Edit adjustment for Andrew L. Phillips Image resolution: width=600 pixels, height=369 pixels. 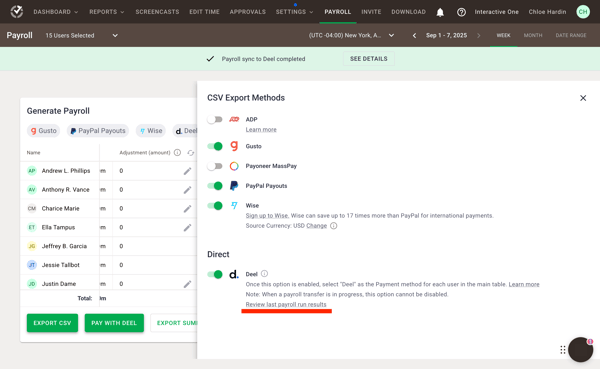click(187, 171)
